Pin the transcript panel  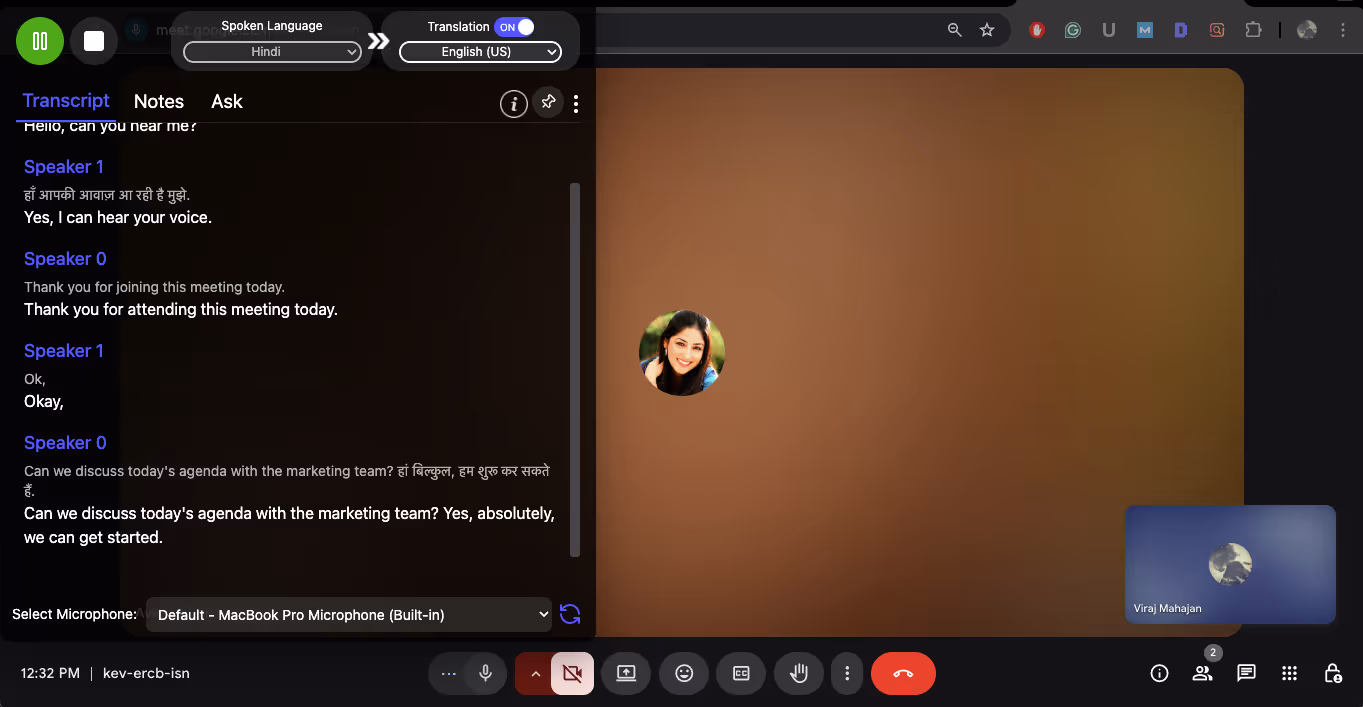pos(548,102)
